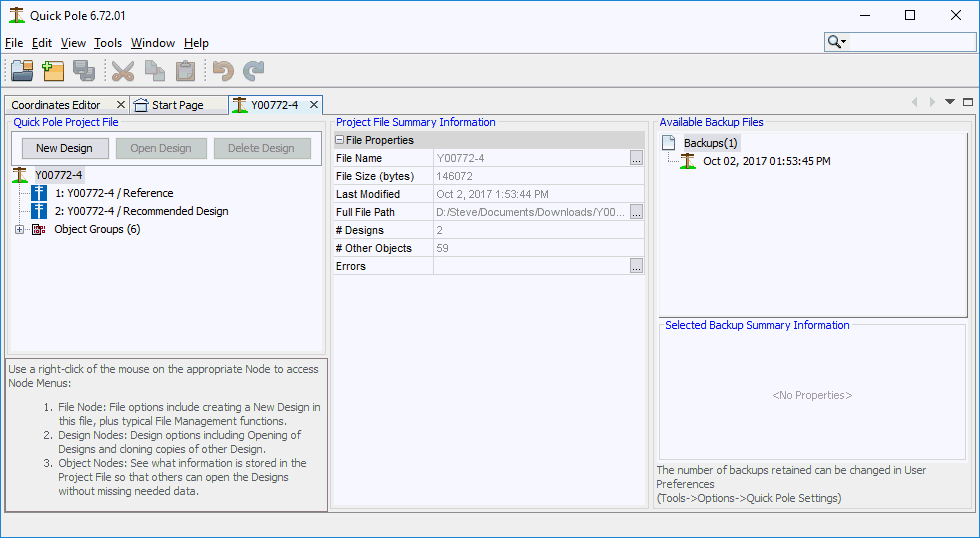Click inside the toolbar search field

(912, 42)
